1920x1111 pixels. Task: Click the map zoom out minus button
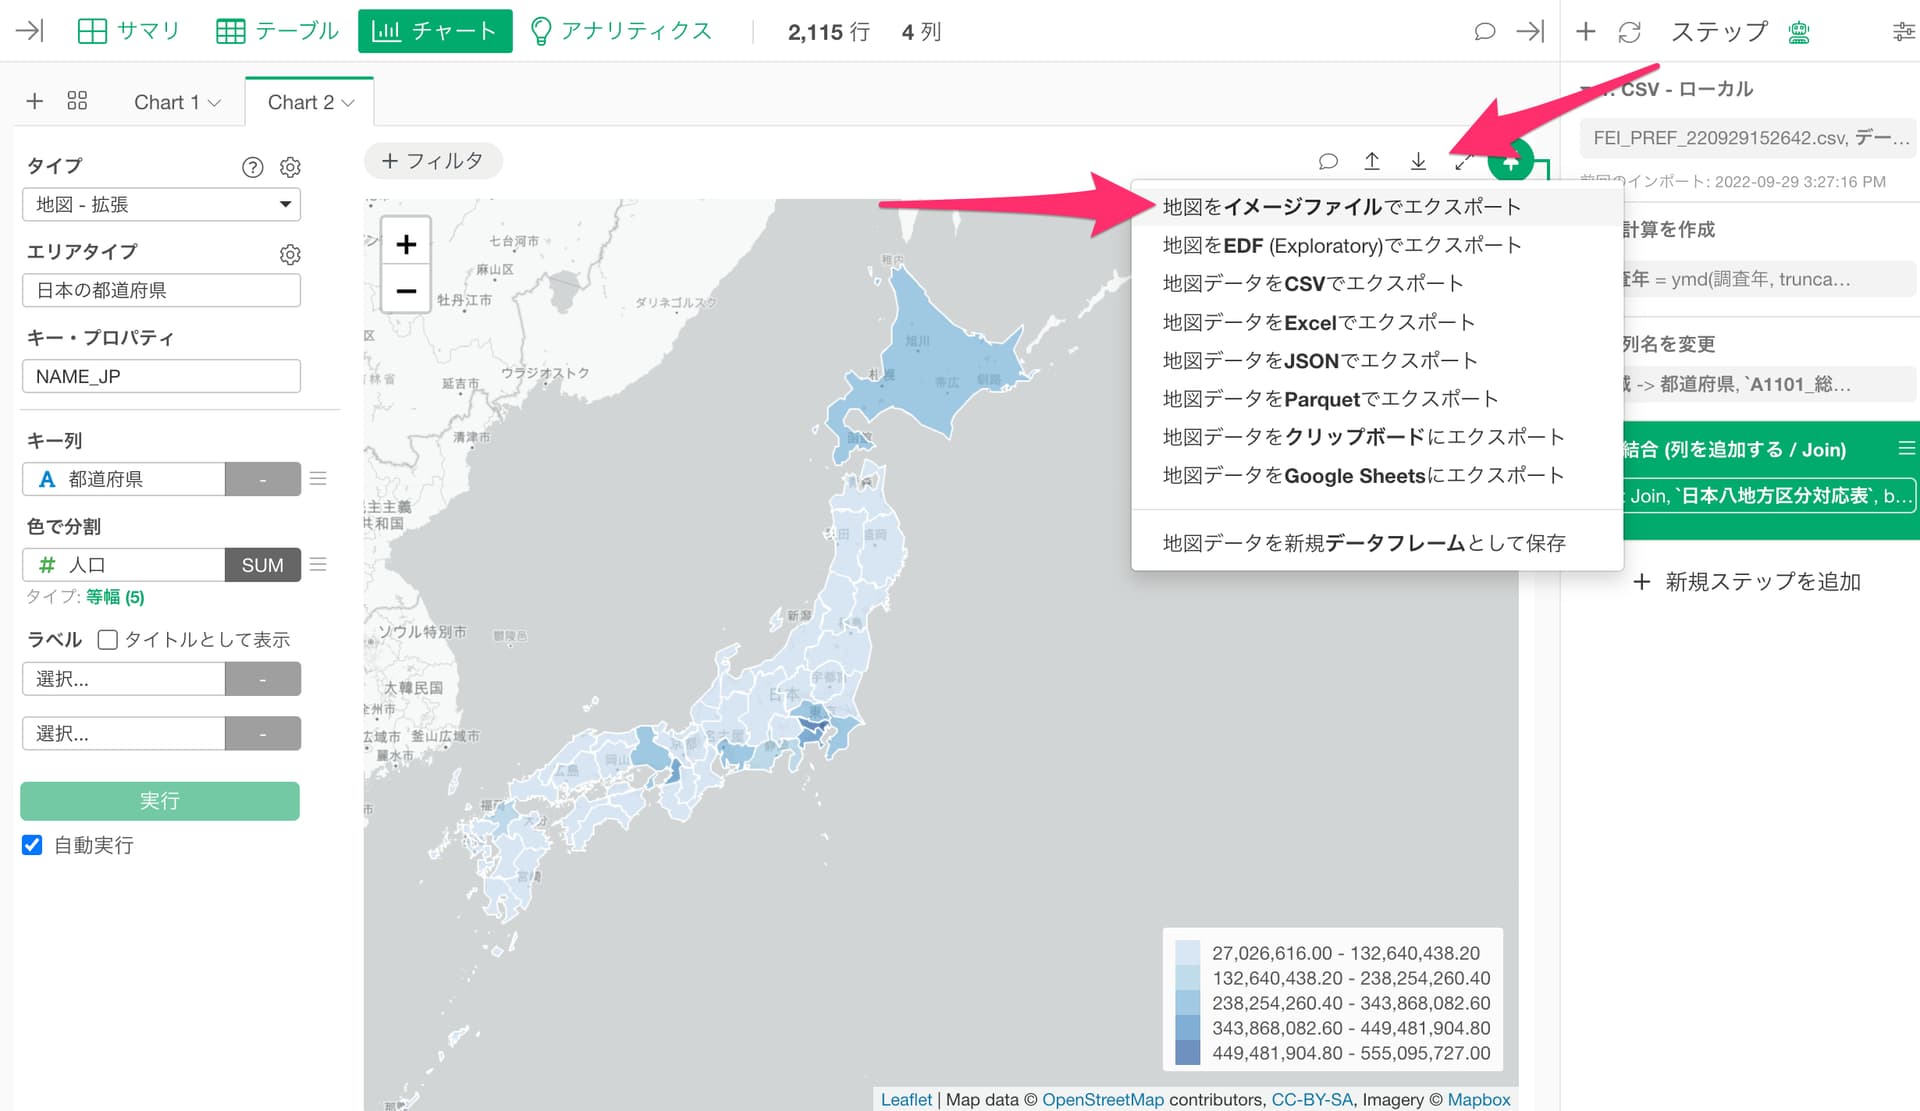pyautogui.click(x=406, y=291)
